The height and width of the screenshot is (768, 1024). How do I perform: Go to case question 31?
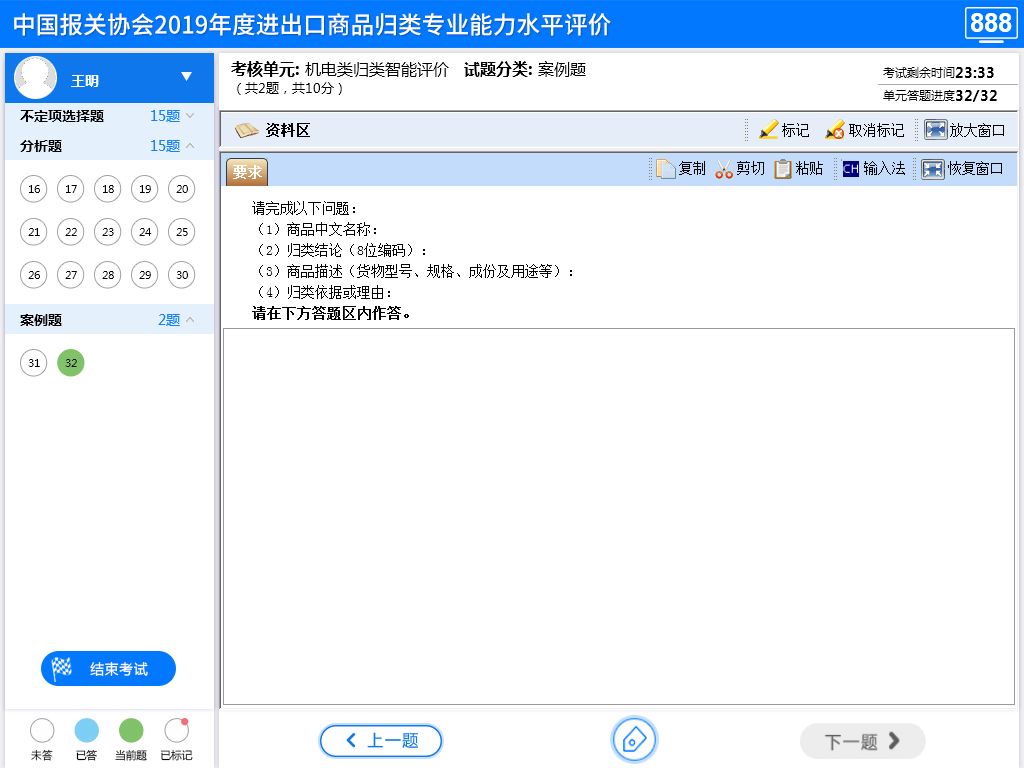(34, 362)
